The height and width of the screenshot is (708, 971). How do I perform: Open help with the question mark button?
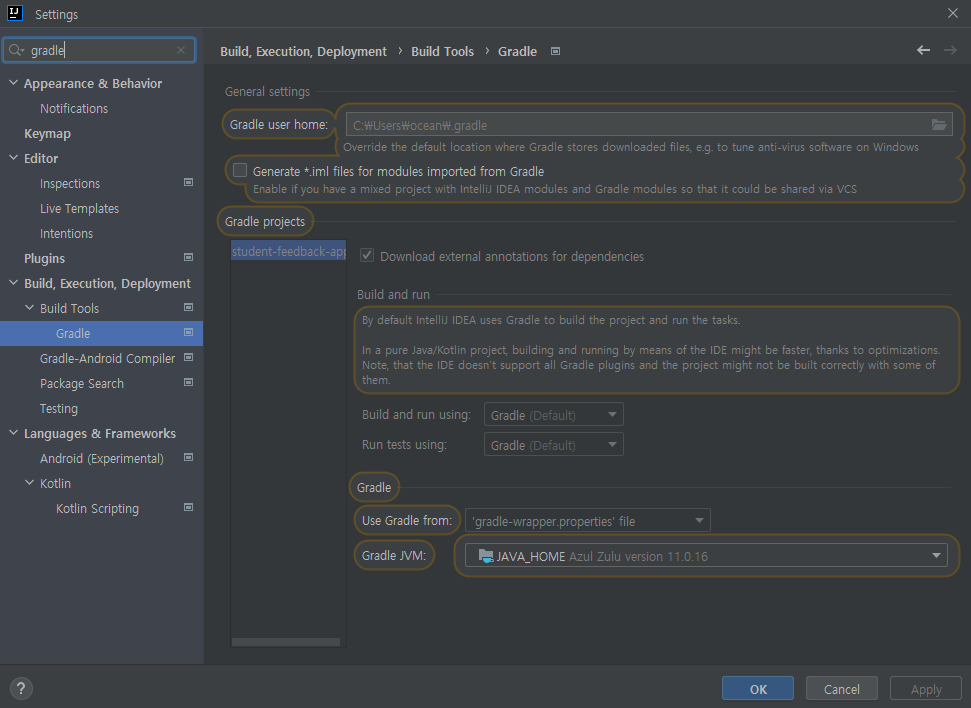tap(21, 688)
